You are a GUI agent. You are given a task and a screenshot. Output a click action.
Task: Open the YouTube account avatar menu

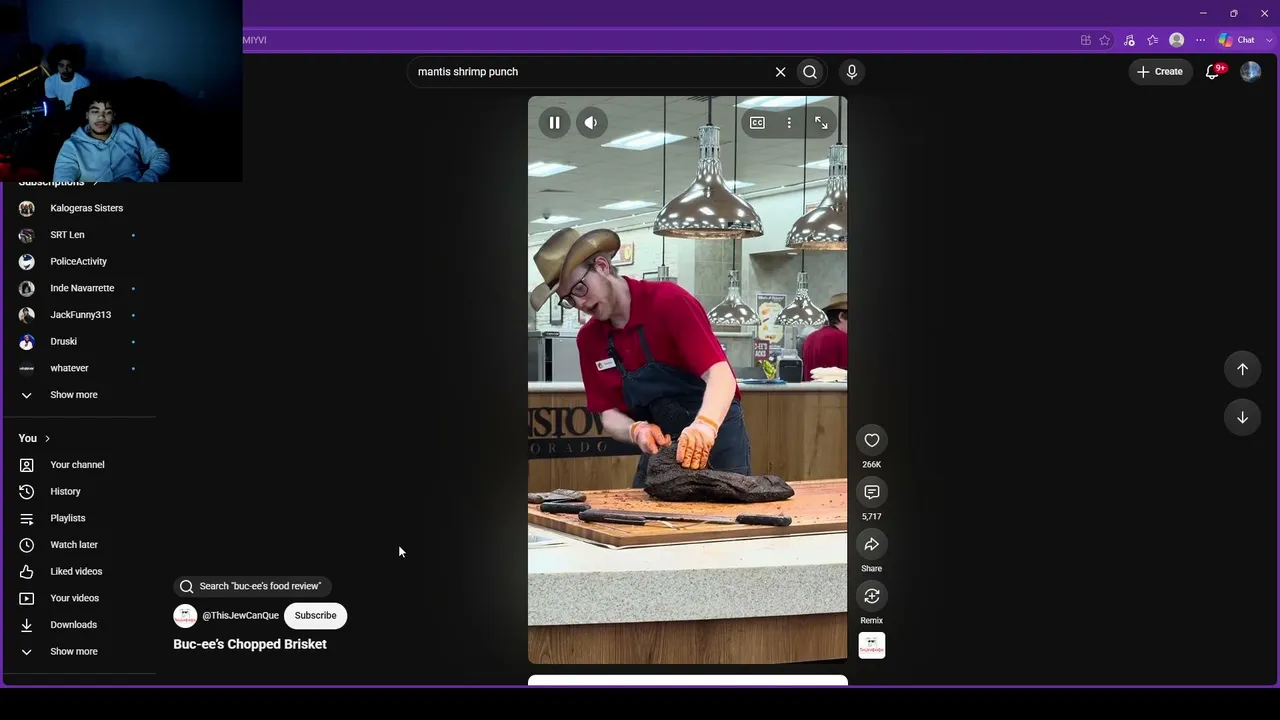point(1250,72)
